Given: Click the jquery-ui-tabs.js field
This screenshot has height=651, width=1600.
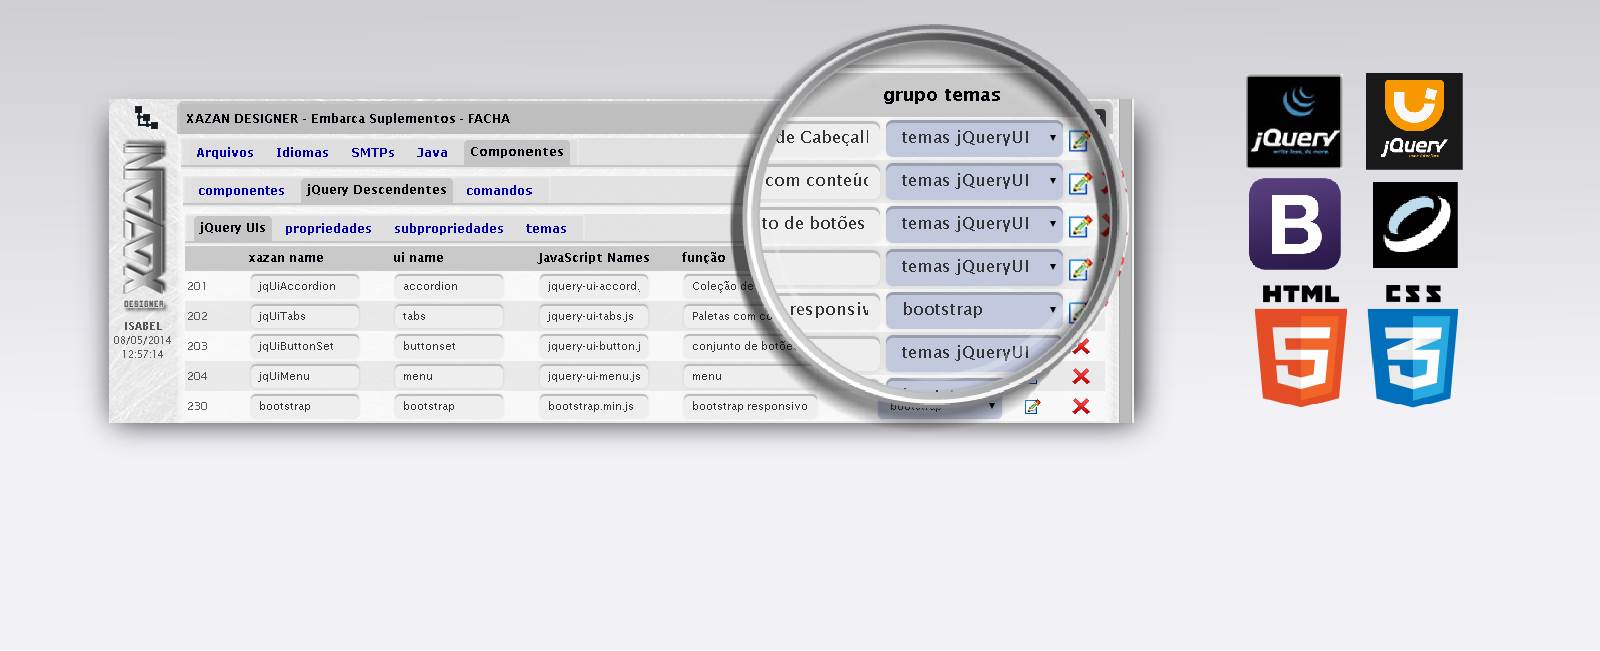Looking at the screenshot, I should coord(594,317).
